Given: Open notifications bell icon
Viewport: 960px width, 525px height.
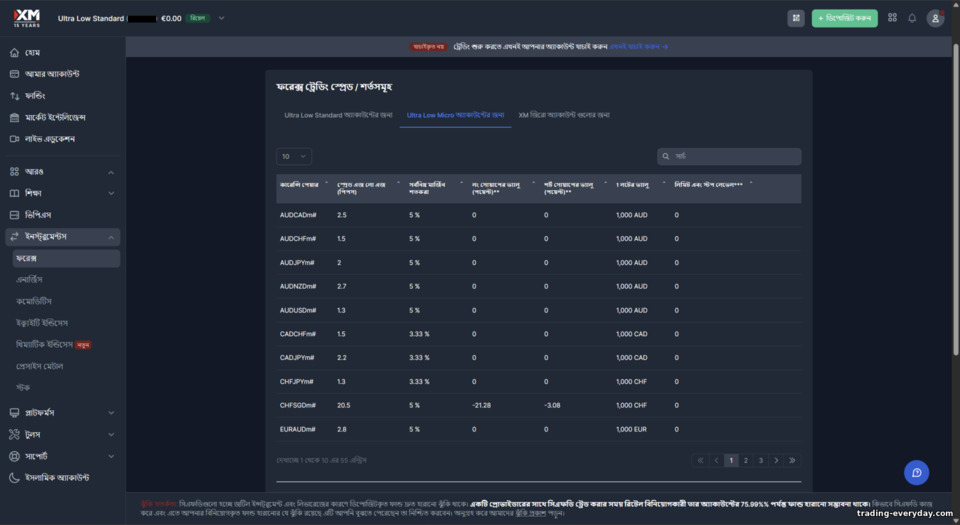Looking at the screenshot, I should tap(912, 18).
